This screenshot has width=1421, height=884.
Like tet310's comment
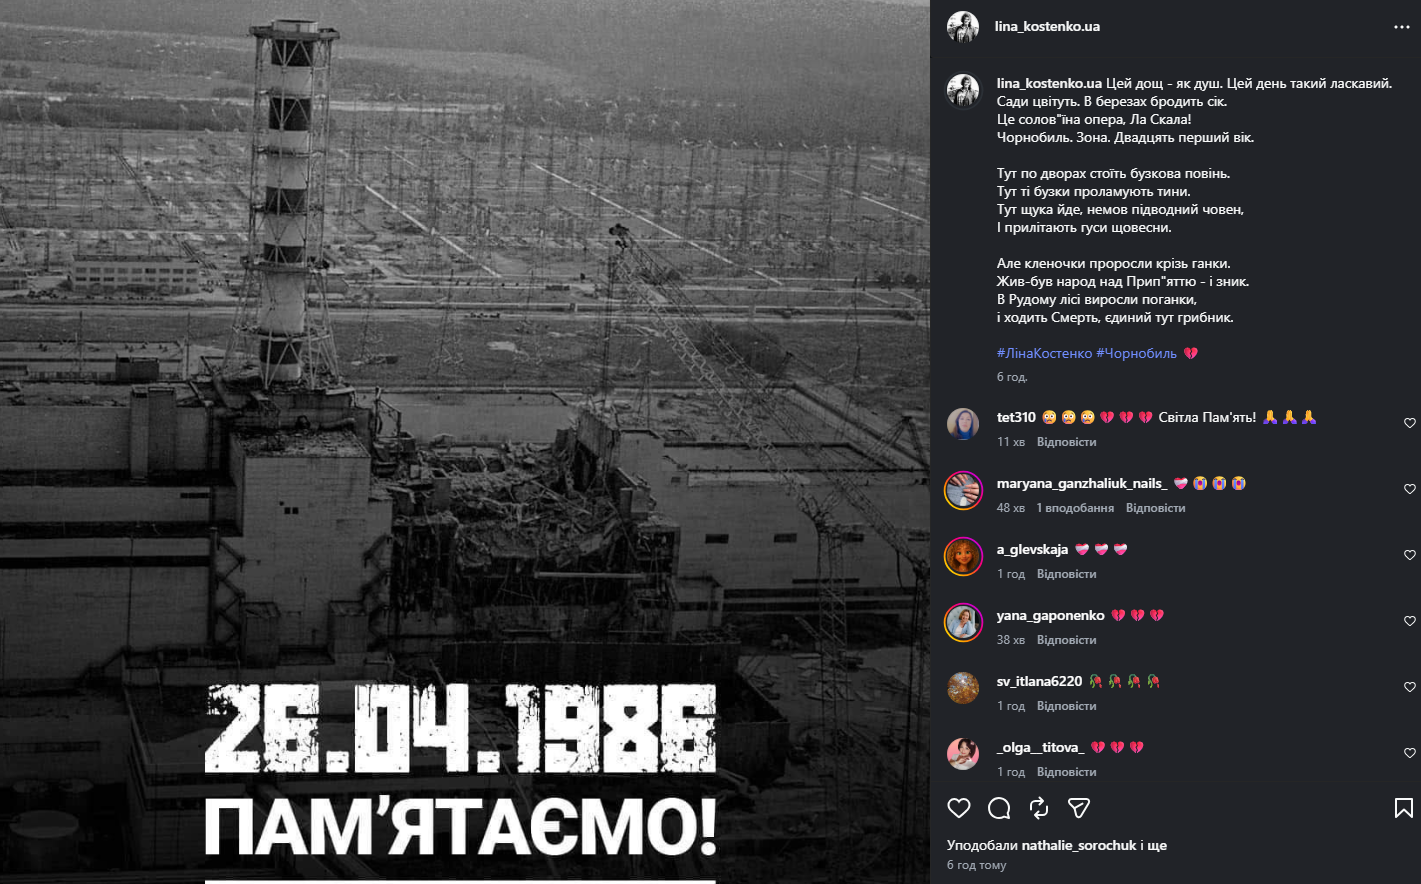pos(1410,423)
